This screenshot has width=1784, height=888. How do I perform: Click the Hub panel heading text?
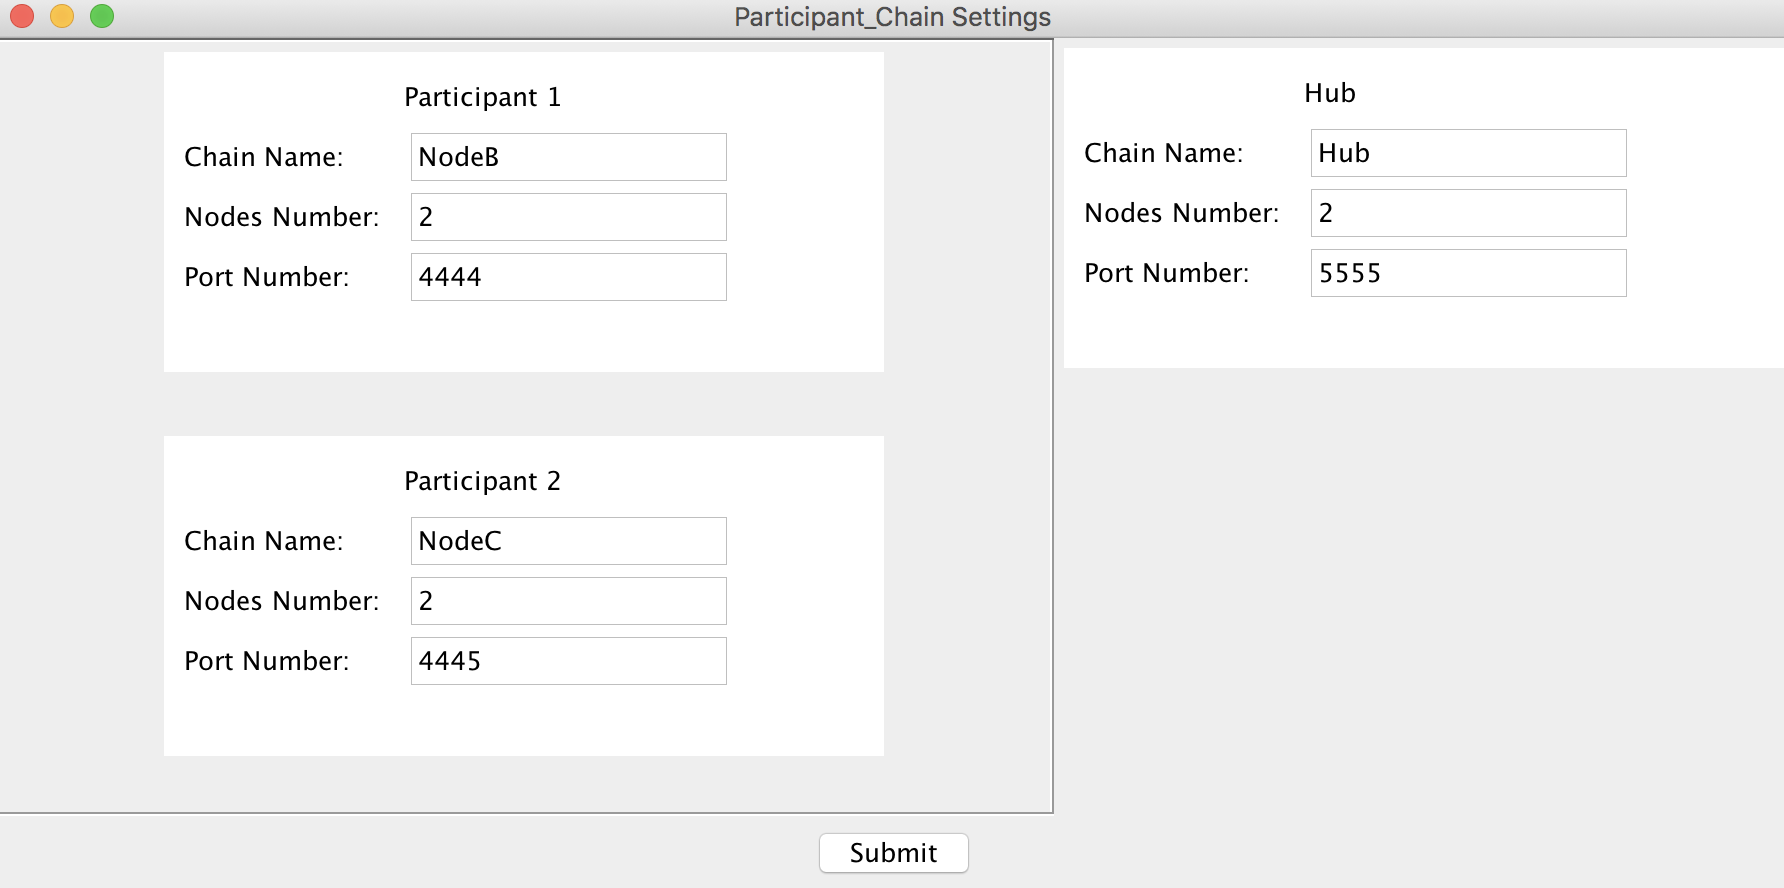[x=1330, y=93]
